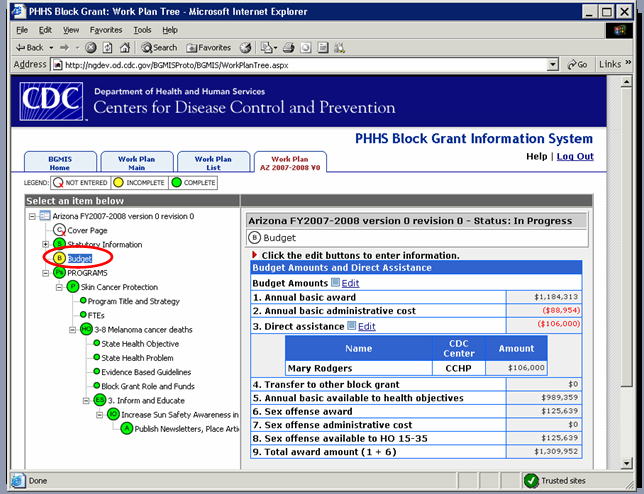Click the Budget Amounts edit icon
The image size is (644, 494).
click(336, 284)
